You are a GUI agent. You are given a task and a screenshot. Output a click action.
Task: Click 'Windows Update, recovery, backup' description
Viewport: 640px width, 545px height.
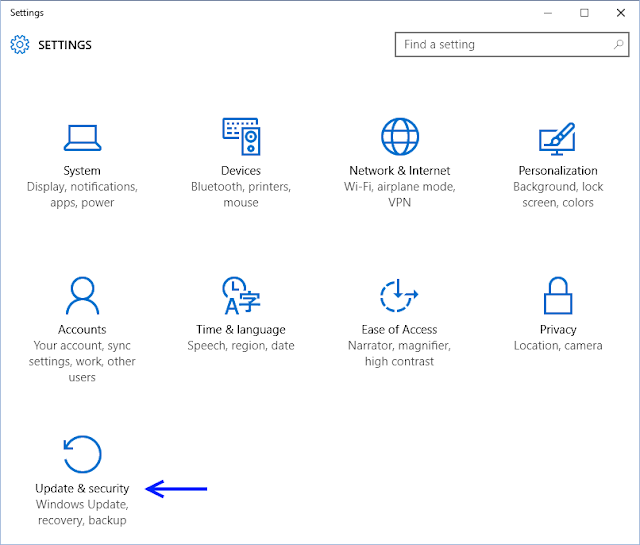point(82,512)
